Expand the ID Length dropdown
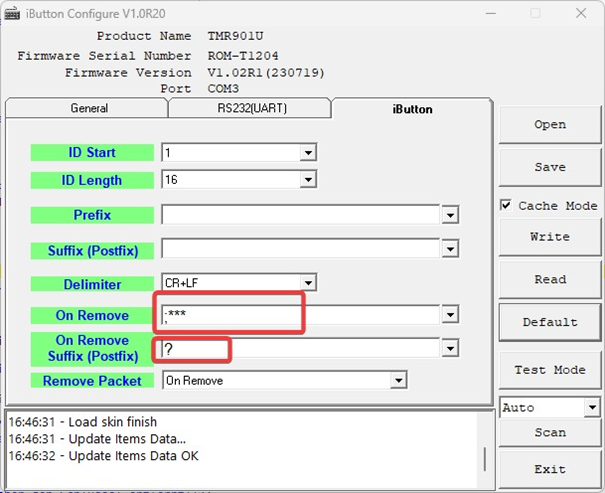This screenshot has height=493, width=605. 308,181
